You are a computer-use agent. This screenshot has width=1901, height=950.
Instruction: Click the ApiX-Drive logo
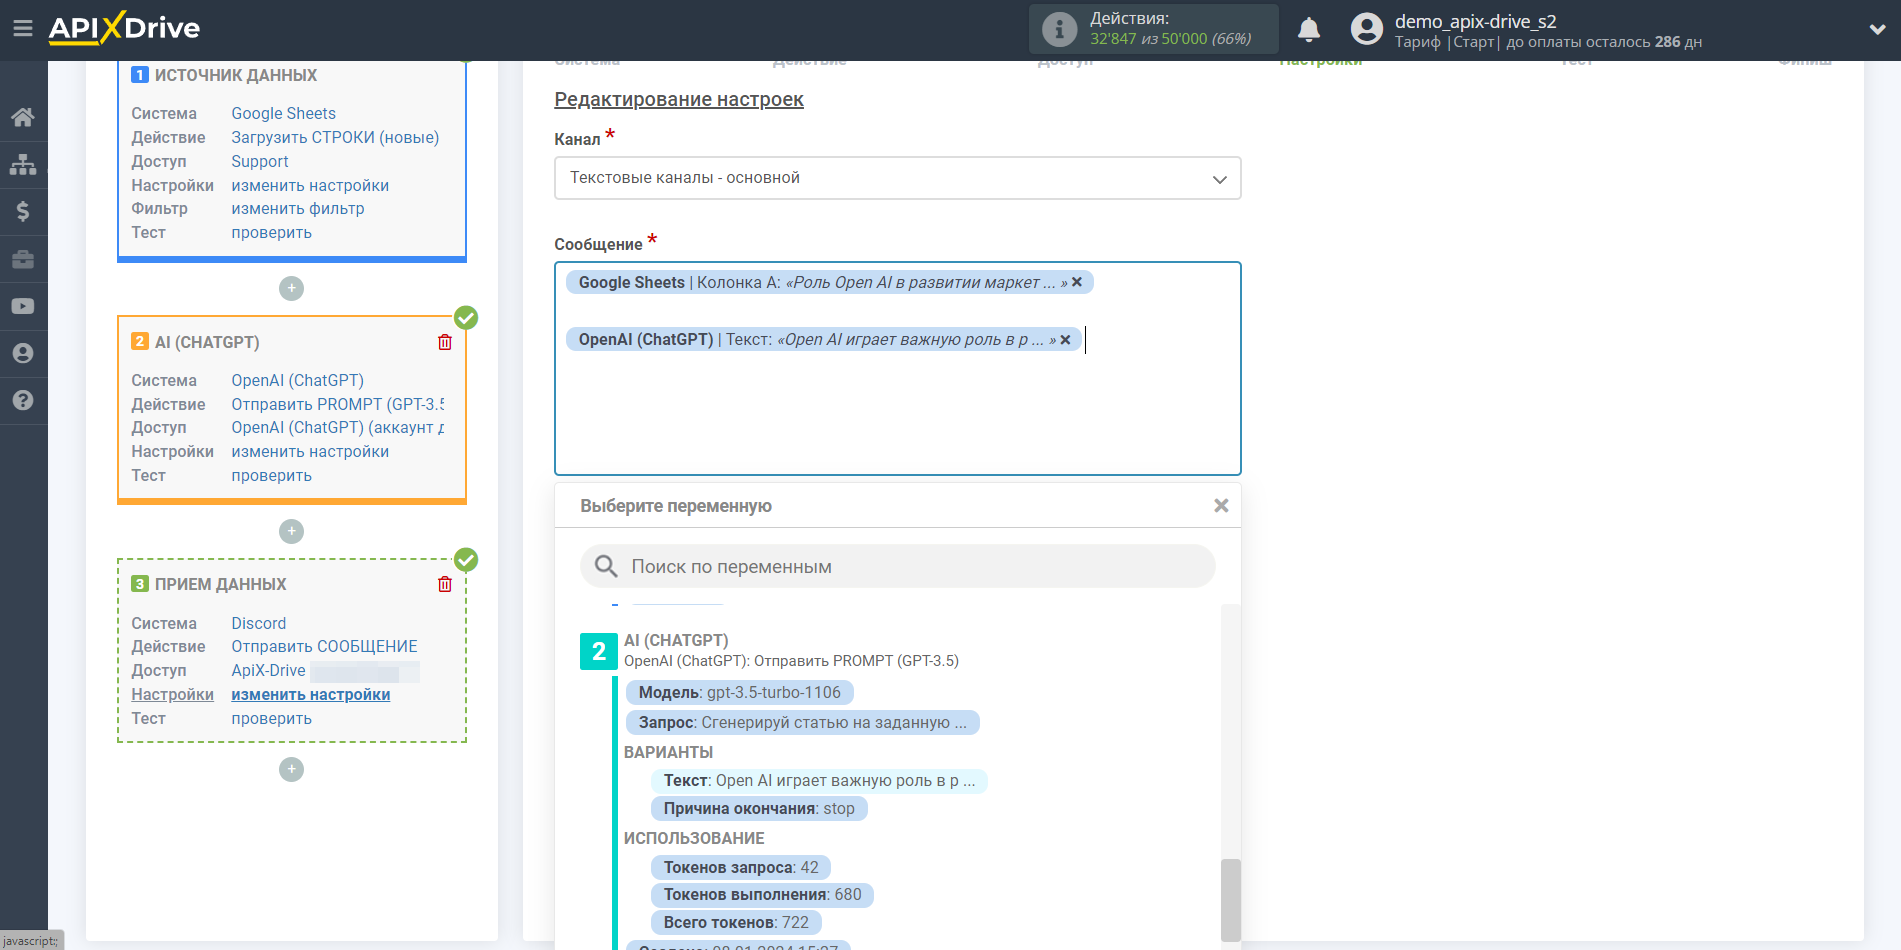[x=124, y=28]
